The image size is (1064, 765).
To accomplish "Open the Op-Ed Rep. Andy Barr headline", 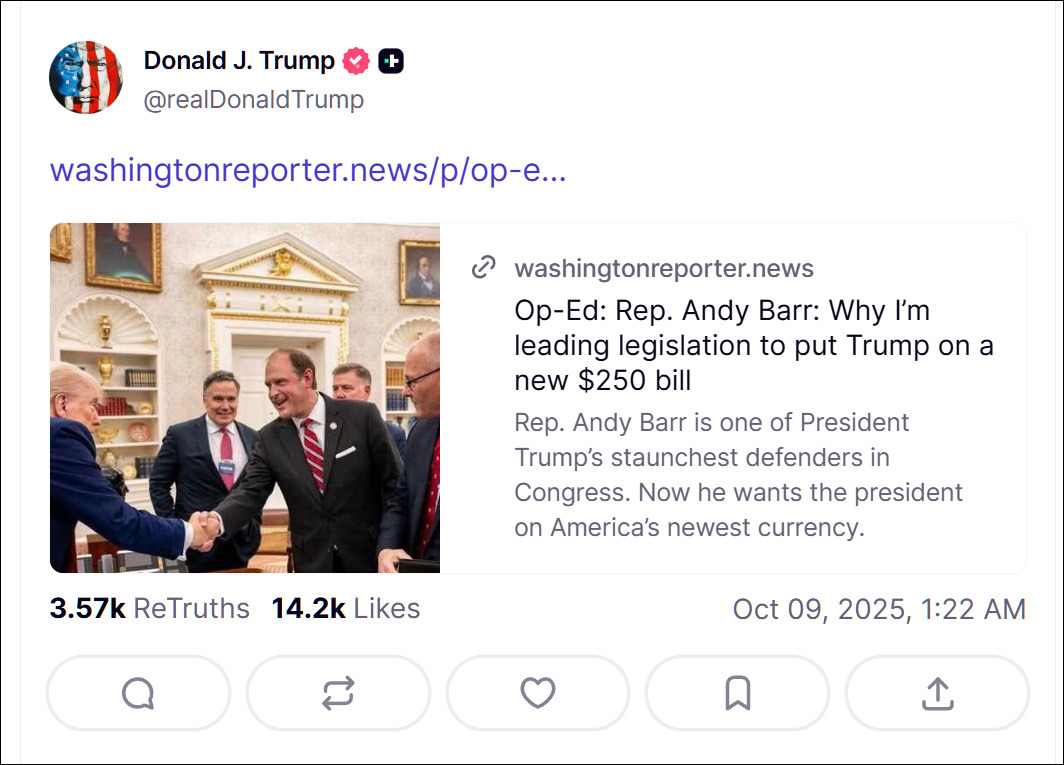I will (753, 345).
